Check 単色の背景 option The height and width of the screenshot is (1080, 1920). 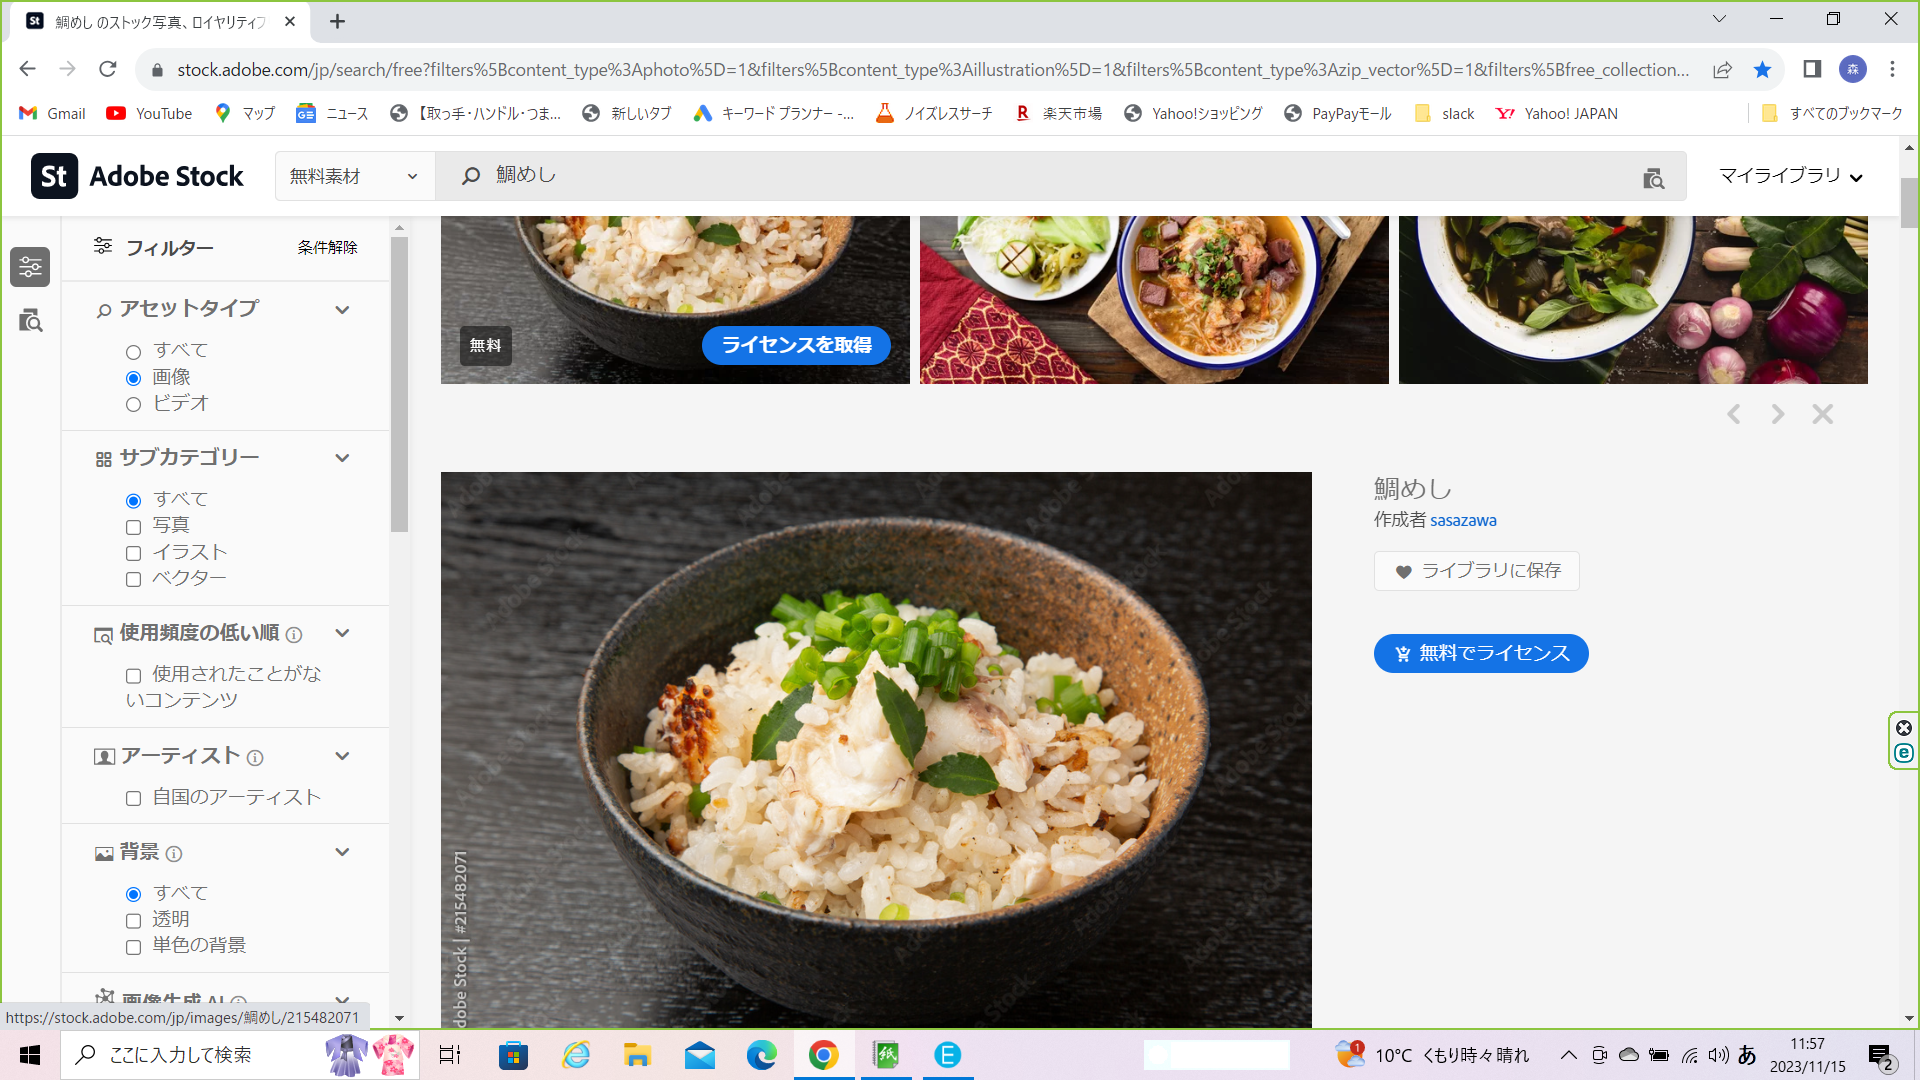tap(133, 947)
